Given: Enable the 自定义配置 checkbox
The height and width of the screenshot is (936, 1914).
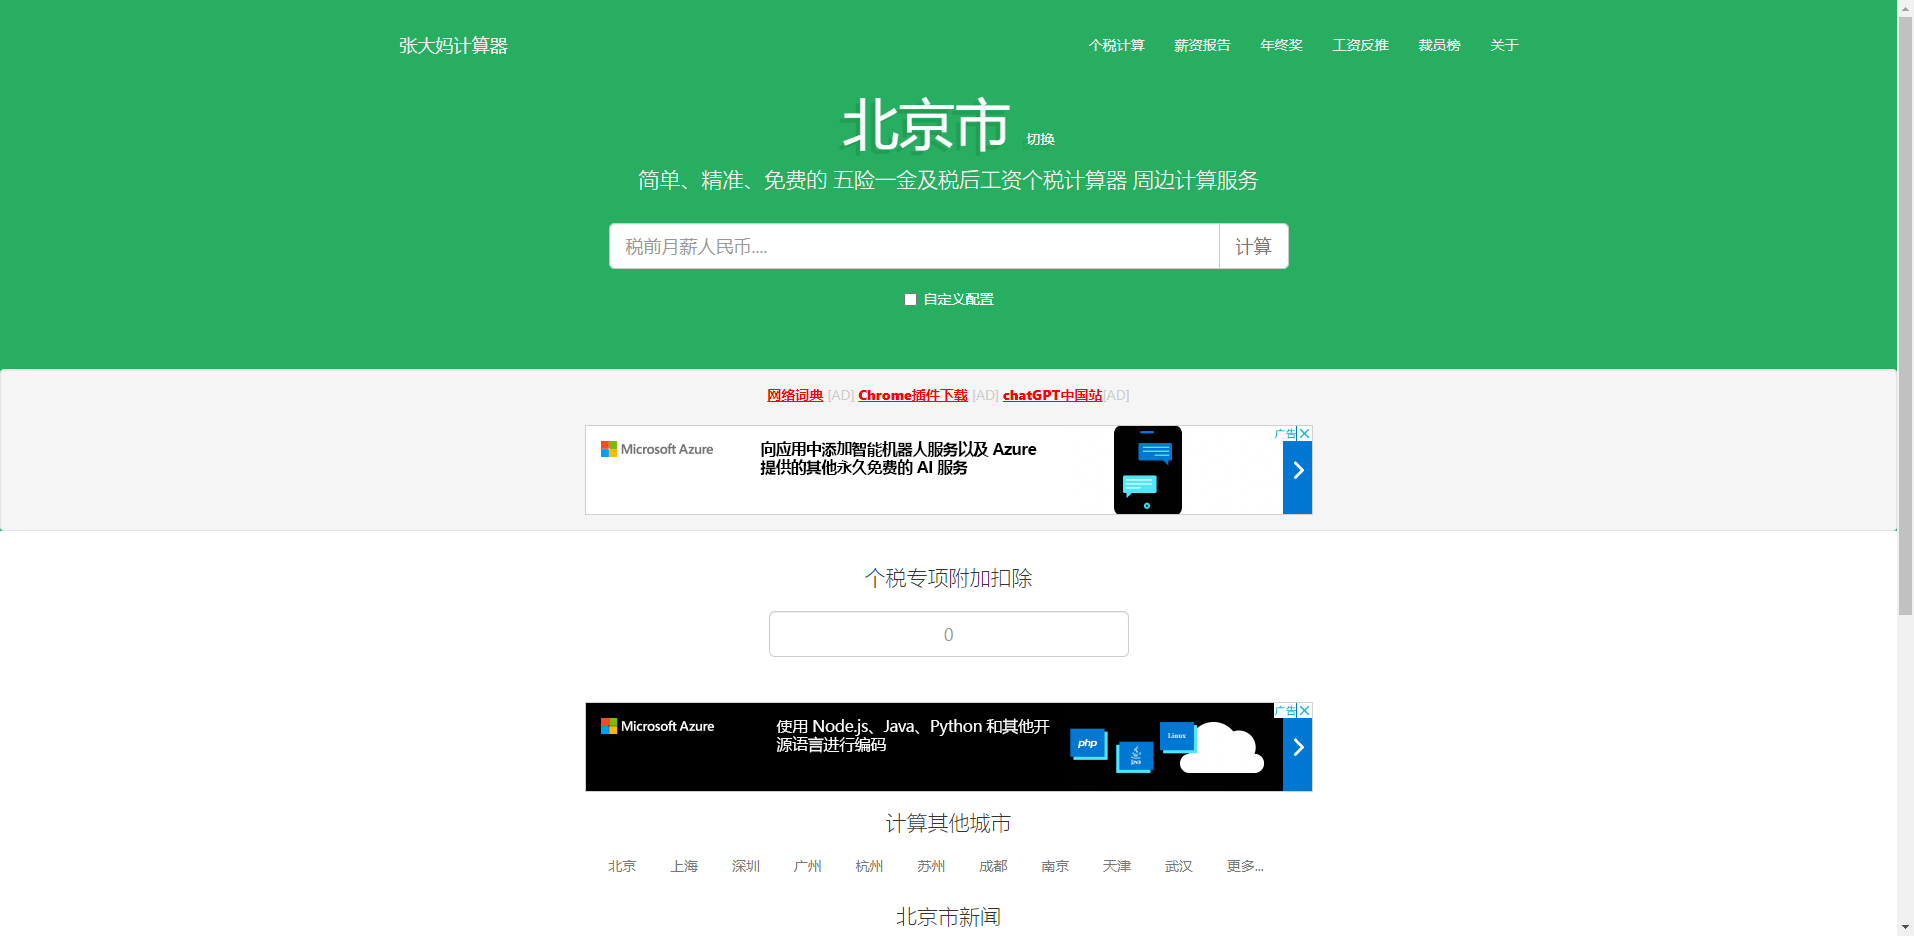Looking at the screenshot, I should point(910,299).
